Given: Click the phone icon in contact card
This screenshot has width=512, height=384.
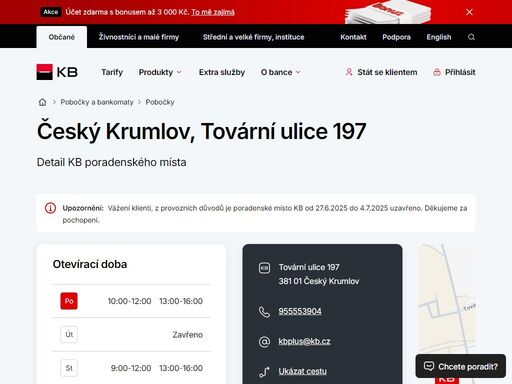Looking at the screenshot, I should pos(264,312).
